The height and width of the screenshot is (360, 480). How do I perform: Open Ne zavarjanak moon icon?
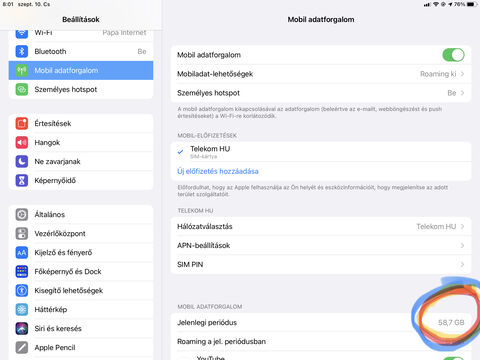click(x=22, y=161)
